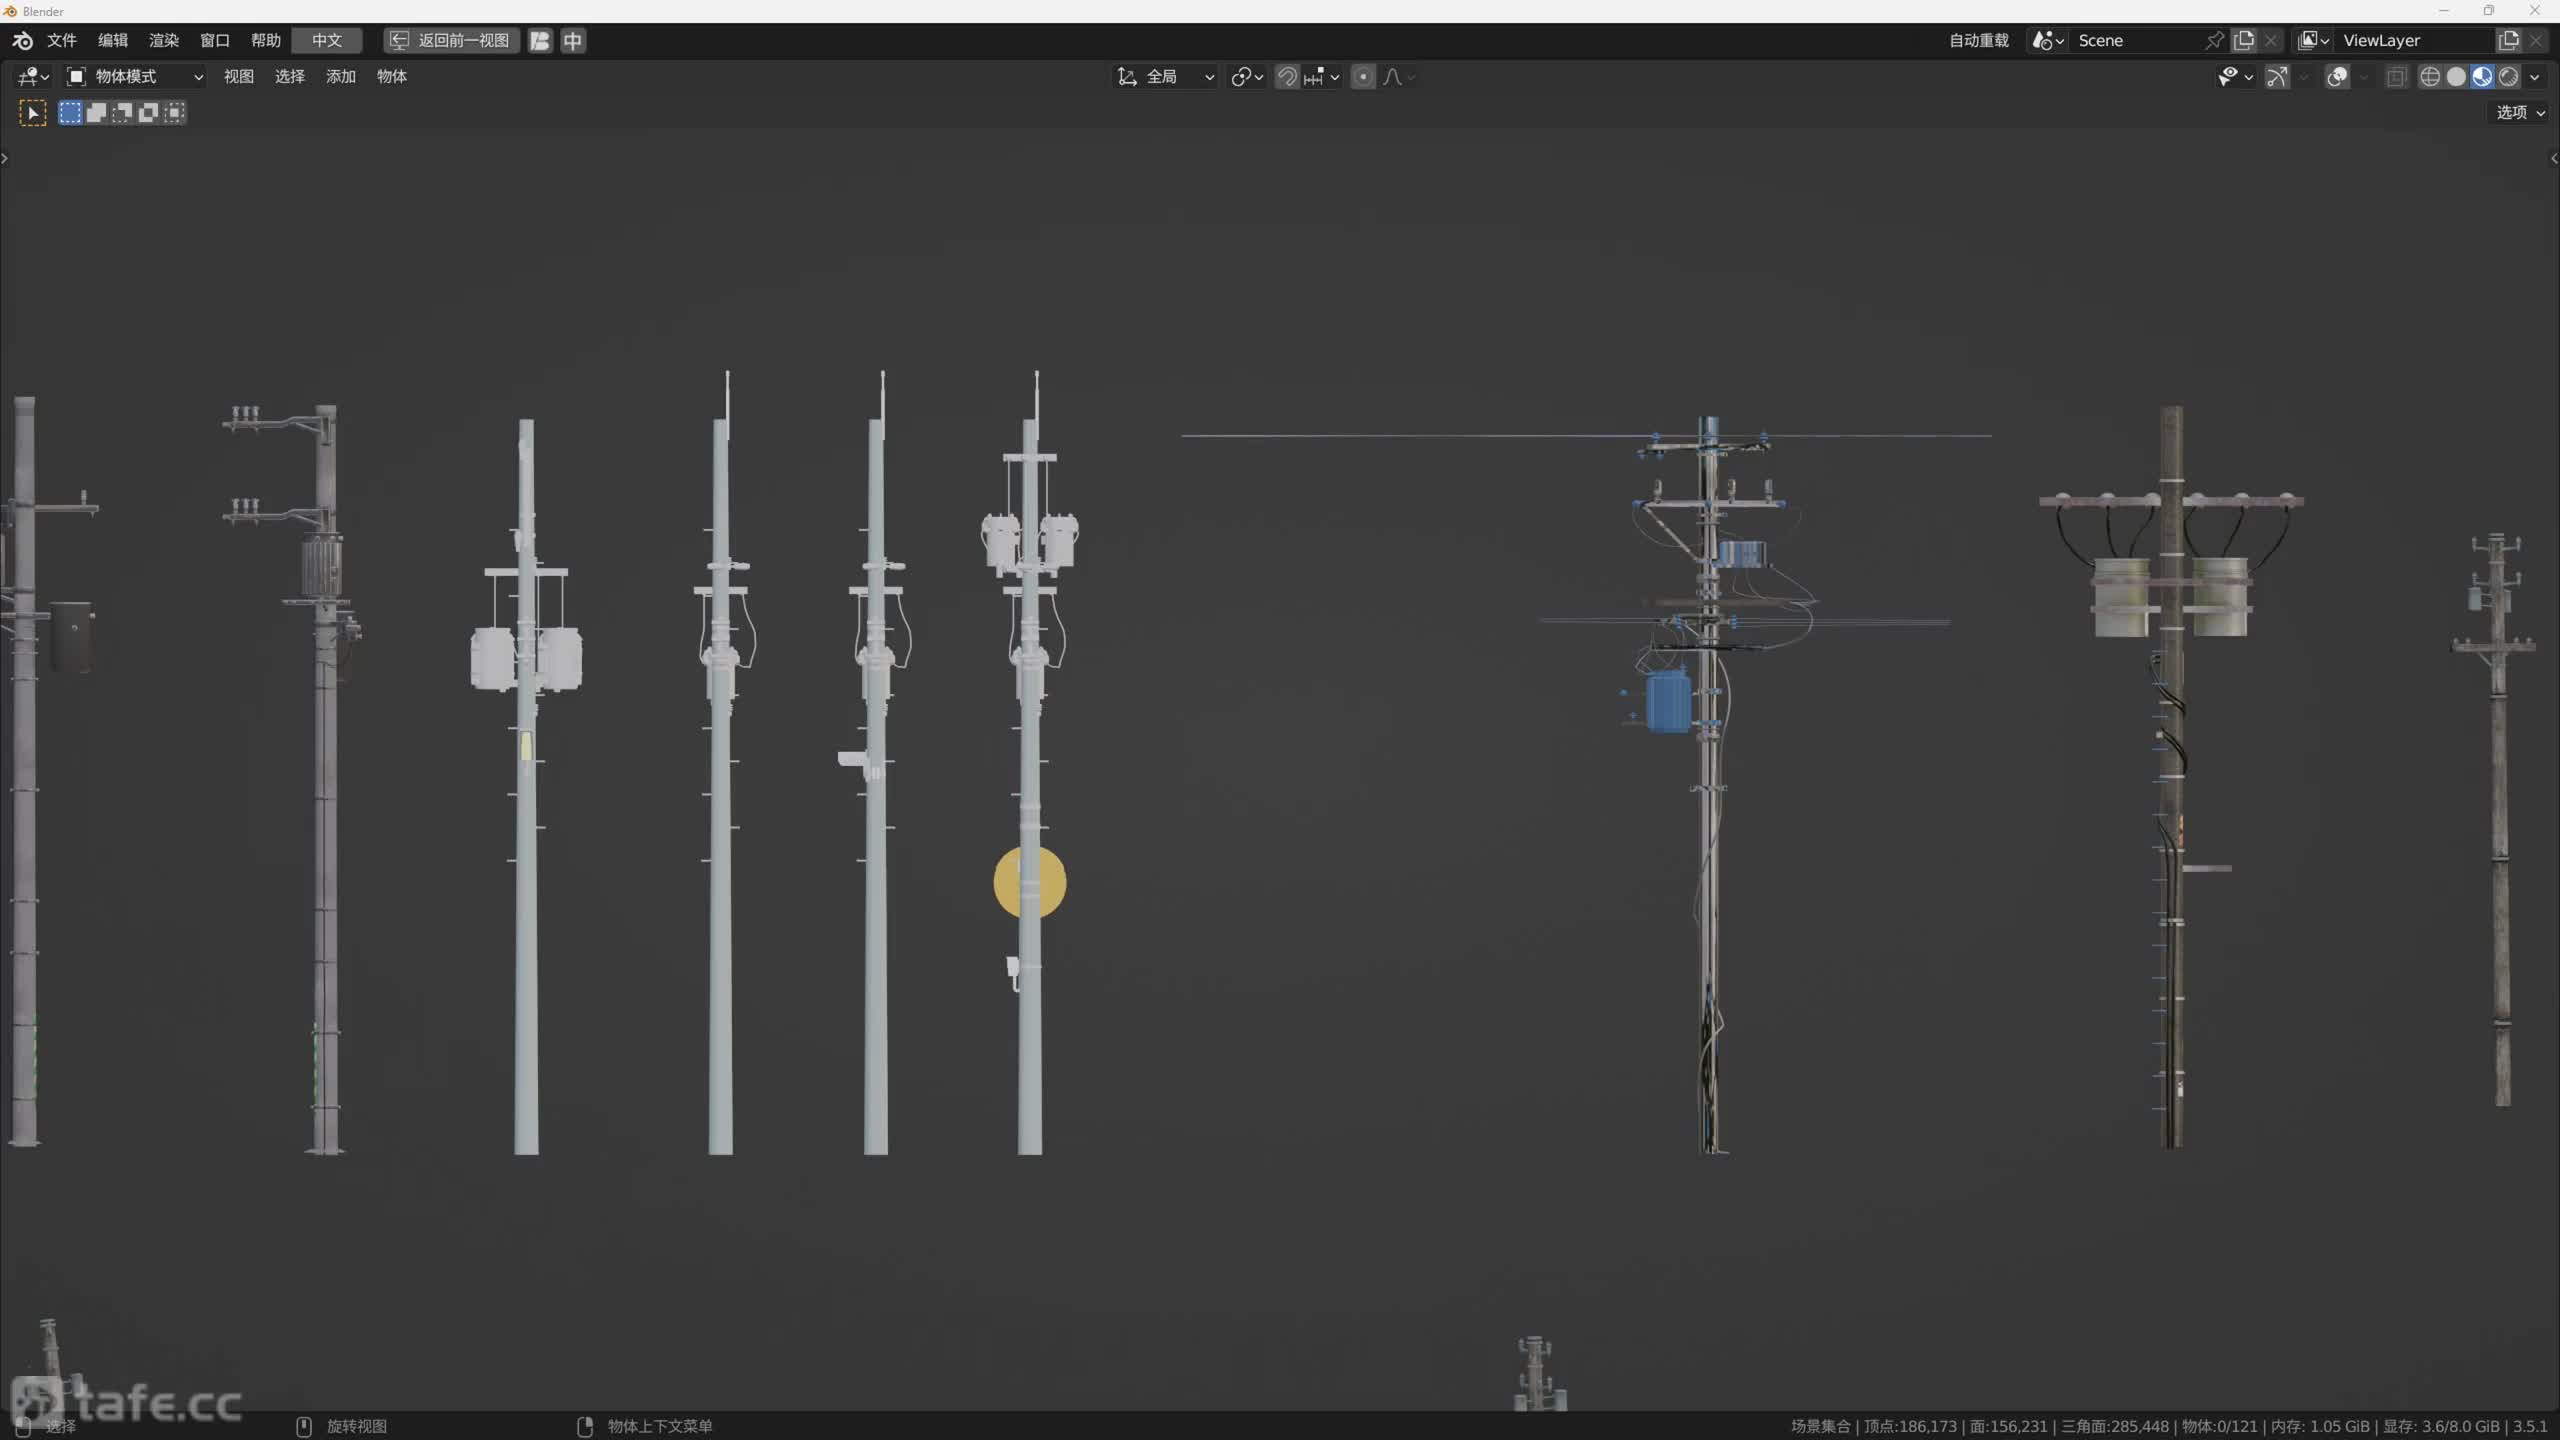Click the Scene name field
The image size is (2560, 1440).
pyautogui.click(x=2135, y=40)
